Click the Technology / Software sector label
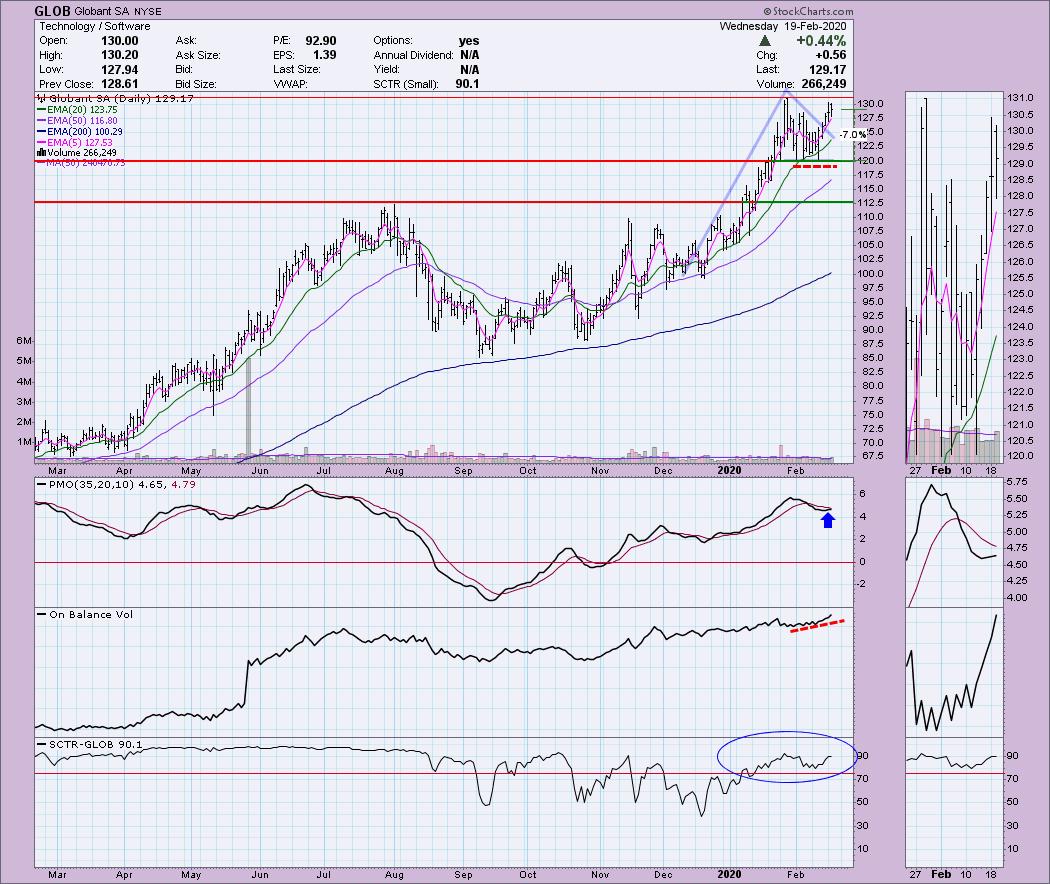 [x=94, y=26]
